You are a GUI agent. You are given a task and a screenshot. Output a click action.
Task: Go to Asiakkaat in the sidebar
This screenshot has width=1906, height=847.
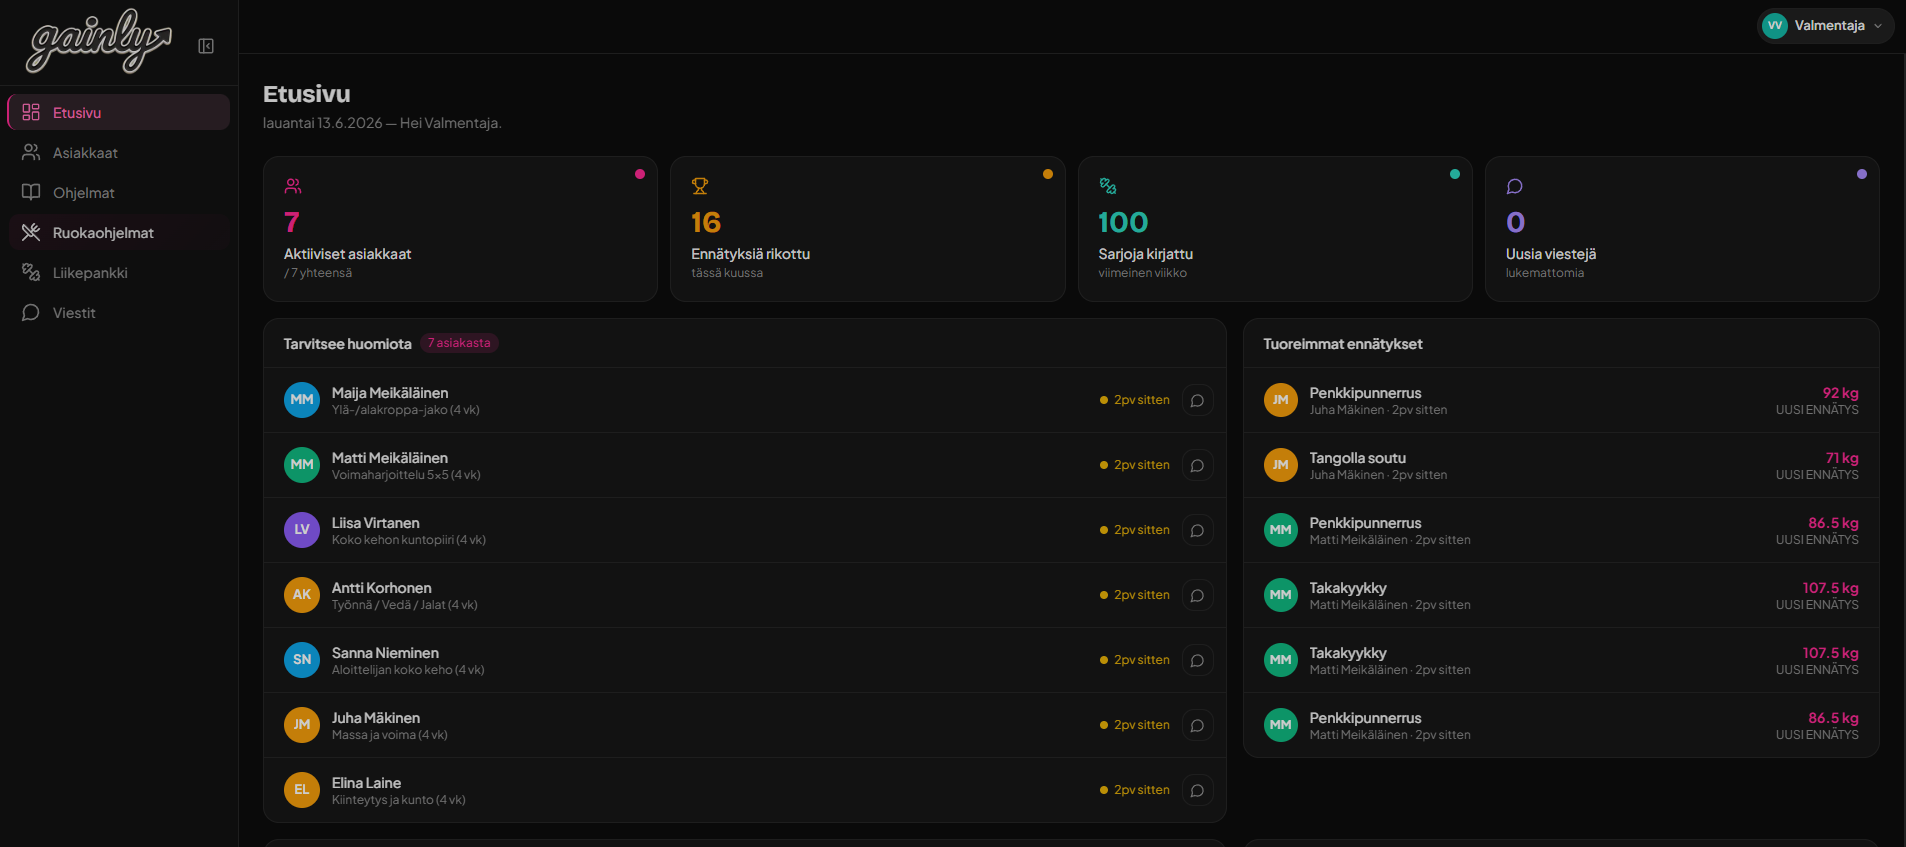click(118, 152)
